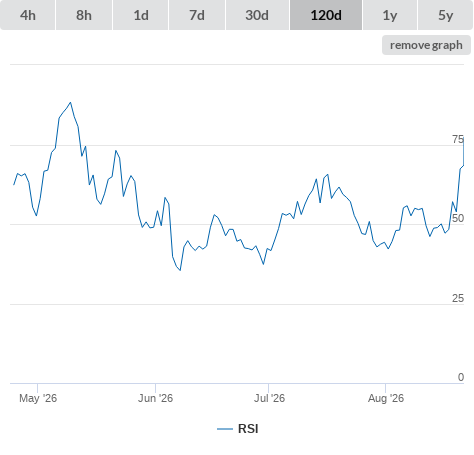Choose the 1d time range

[x=141, y=15]
